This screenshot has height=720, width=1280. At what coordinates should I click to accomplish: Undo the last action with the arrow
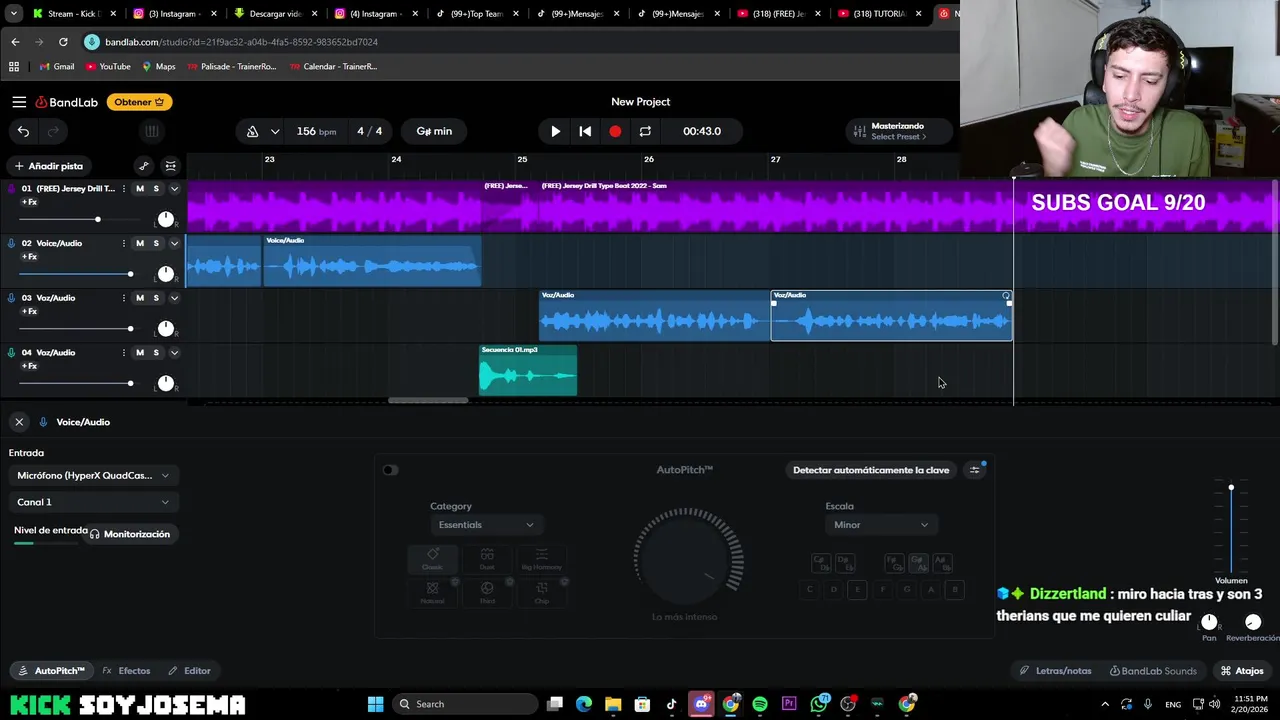(x=23, y=131)
